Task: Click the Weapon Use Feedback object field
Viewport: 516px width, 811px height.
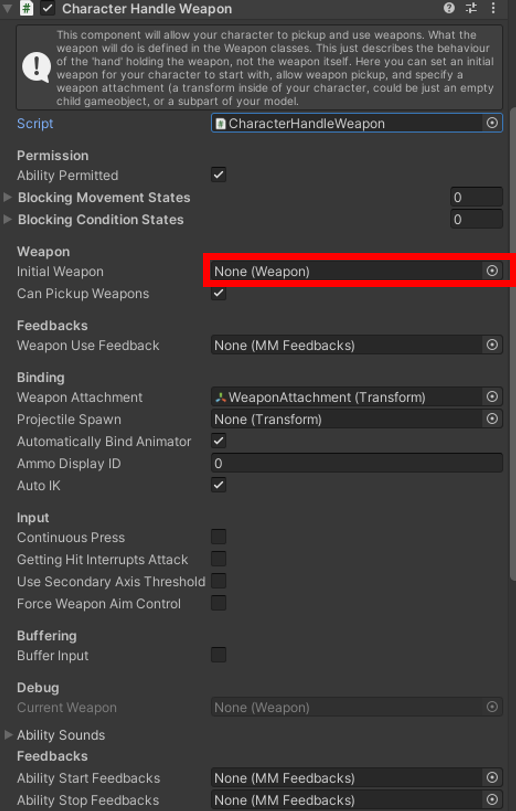Action: pos(357,344)
